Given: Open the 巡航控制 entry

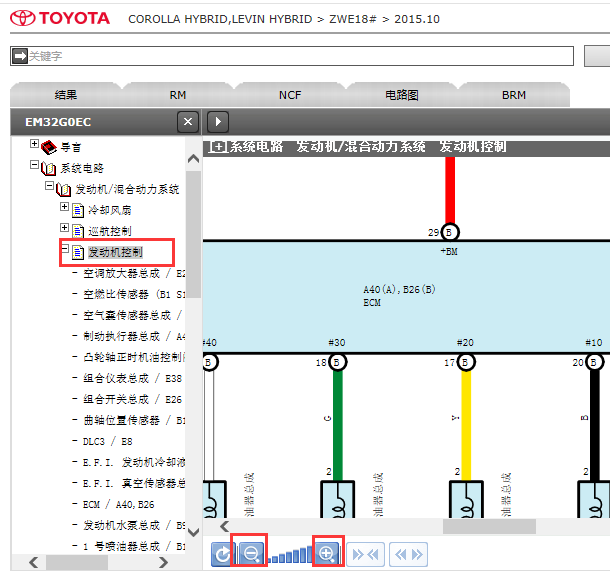Looking at the screenshot, I should [x=110, y=232].
